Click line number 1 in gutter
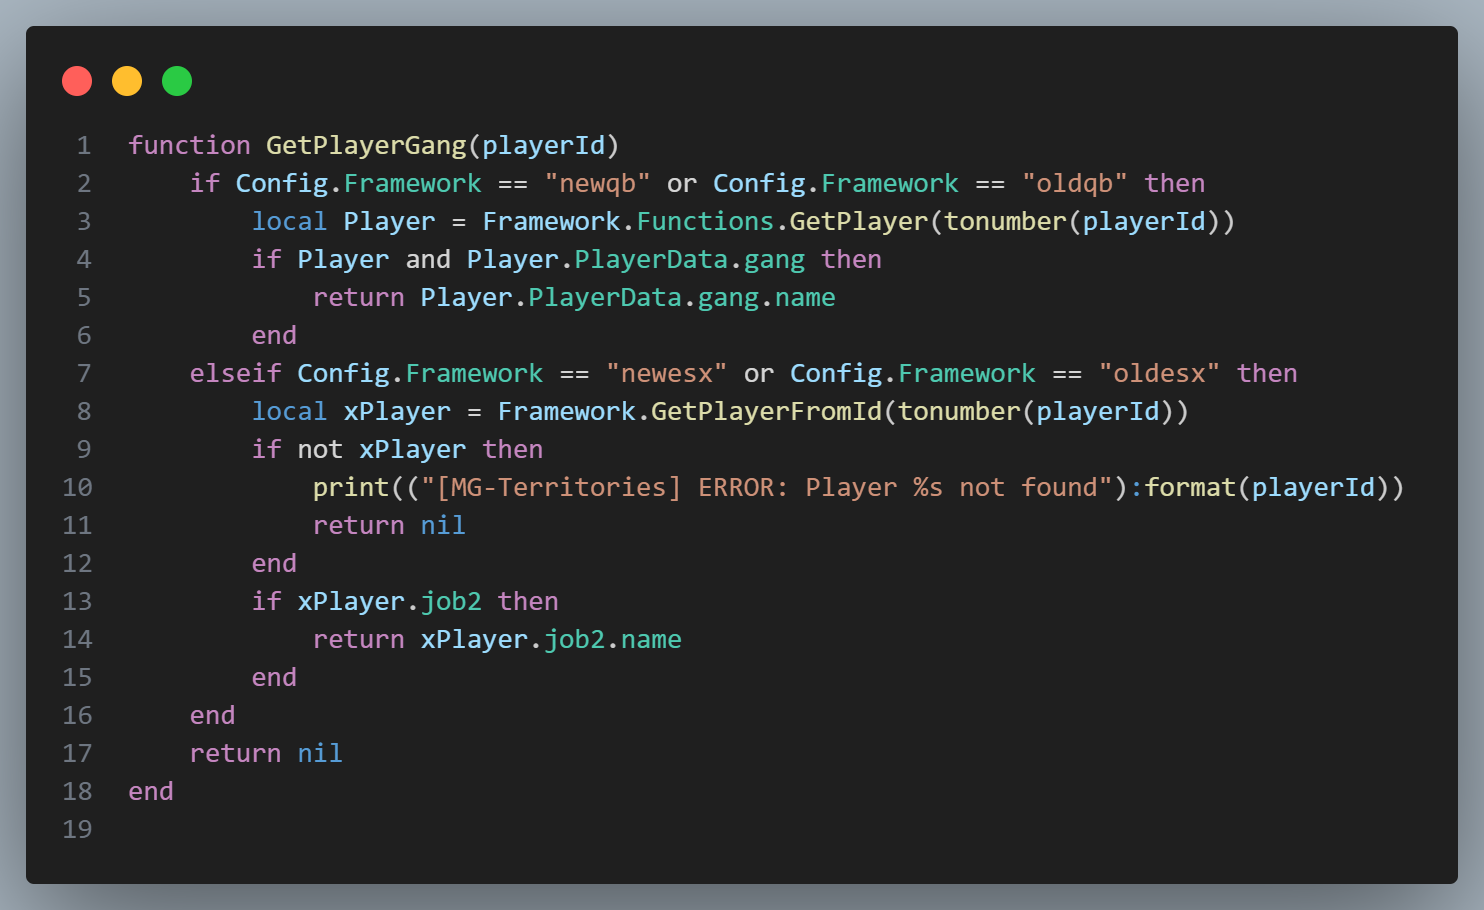The height and width of the screenshot is (910, 1484). pyautogui.click(x=84, y=146)
